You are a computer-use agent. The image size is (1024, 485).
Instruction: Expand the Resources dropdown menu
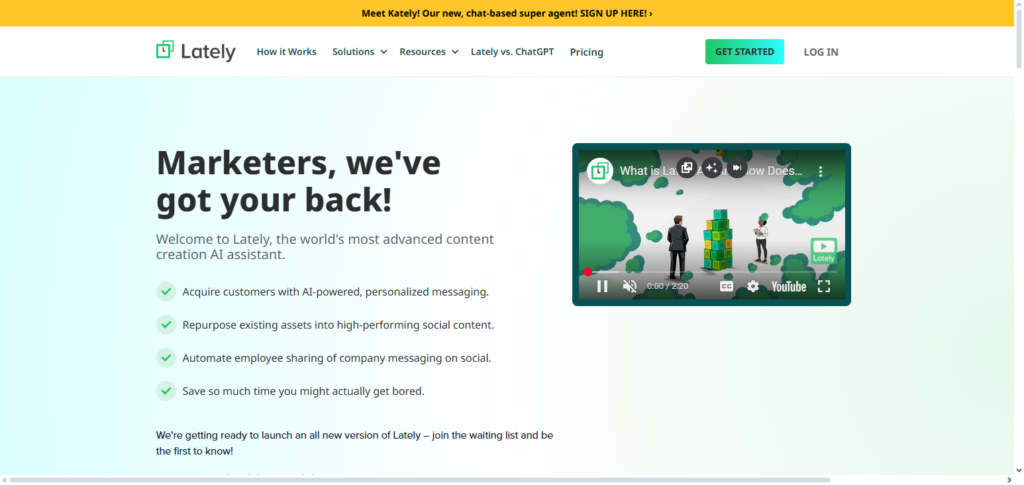click(x=429, y=52)
